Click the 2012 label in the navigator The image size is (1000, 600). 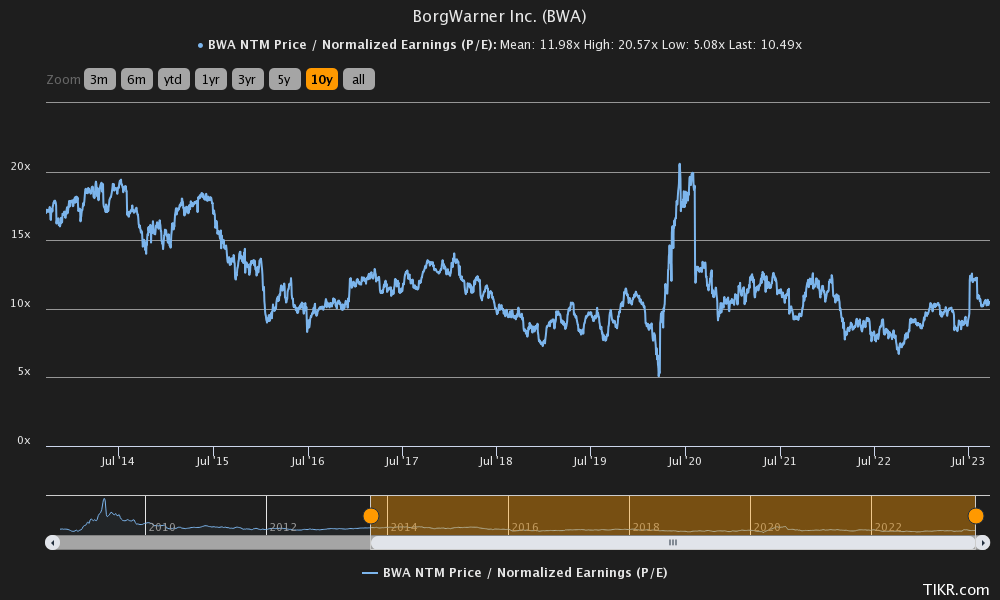283,527
